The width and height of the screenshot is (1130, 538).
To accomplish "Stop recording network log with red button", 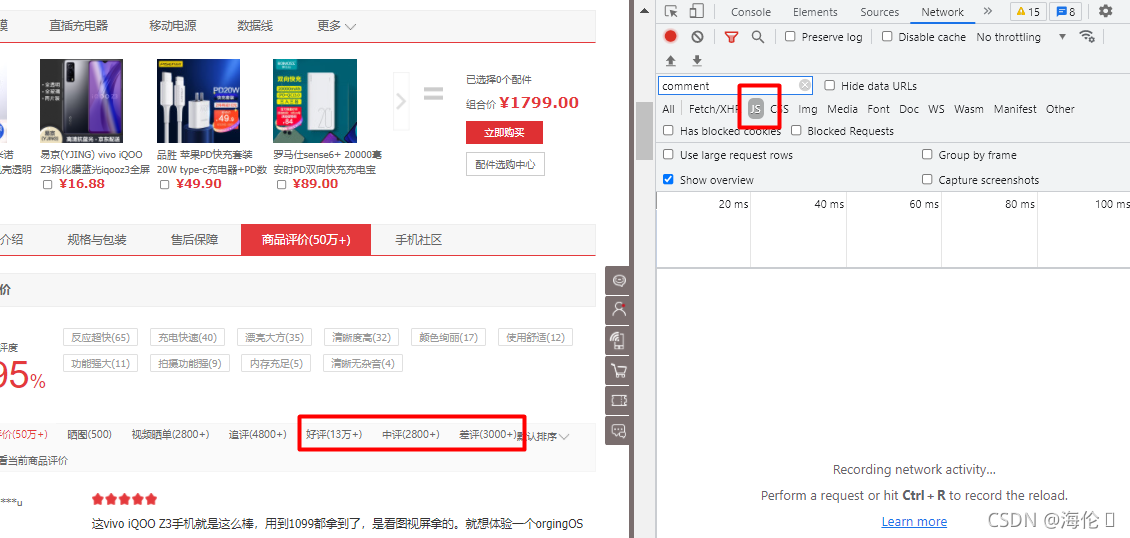I will click(671, 37).
